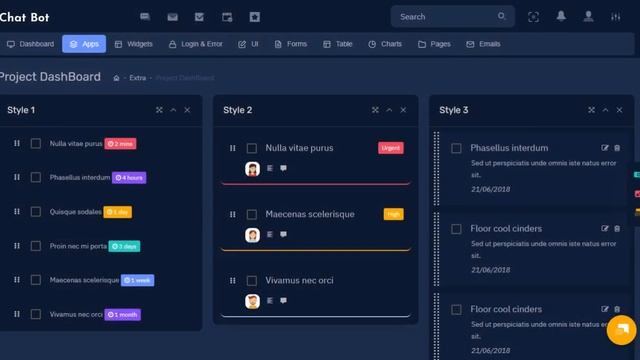This screenshot has height=360, width=640.
Task: Expand the Style 3 panel fullscreen icon
Action: click(x=591, y=110)
